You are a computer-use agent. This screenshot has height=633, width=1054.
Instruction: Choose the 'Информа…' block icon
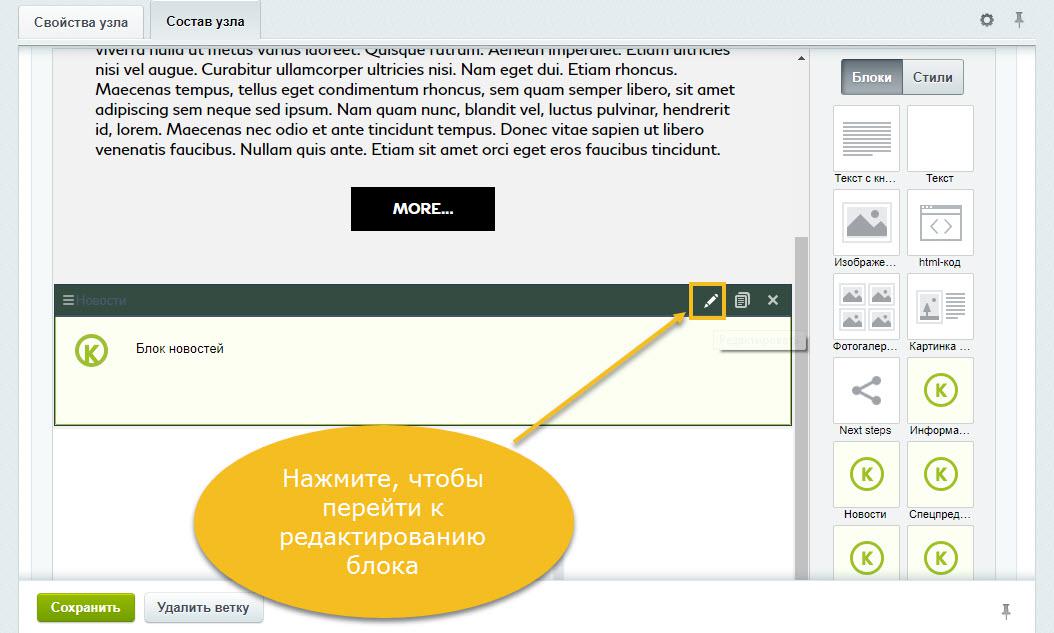tap(940, 390)
